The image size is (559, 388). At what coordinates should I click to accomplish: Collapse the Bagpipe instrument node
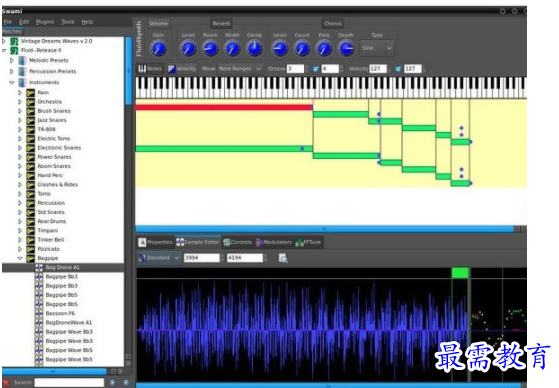[x=20, y=258]
